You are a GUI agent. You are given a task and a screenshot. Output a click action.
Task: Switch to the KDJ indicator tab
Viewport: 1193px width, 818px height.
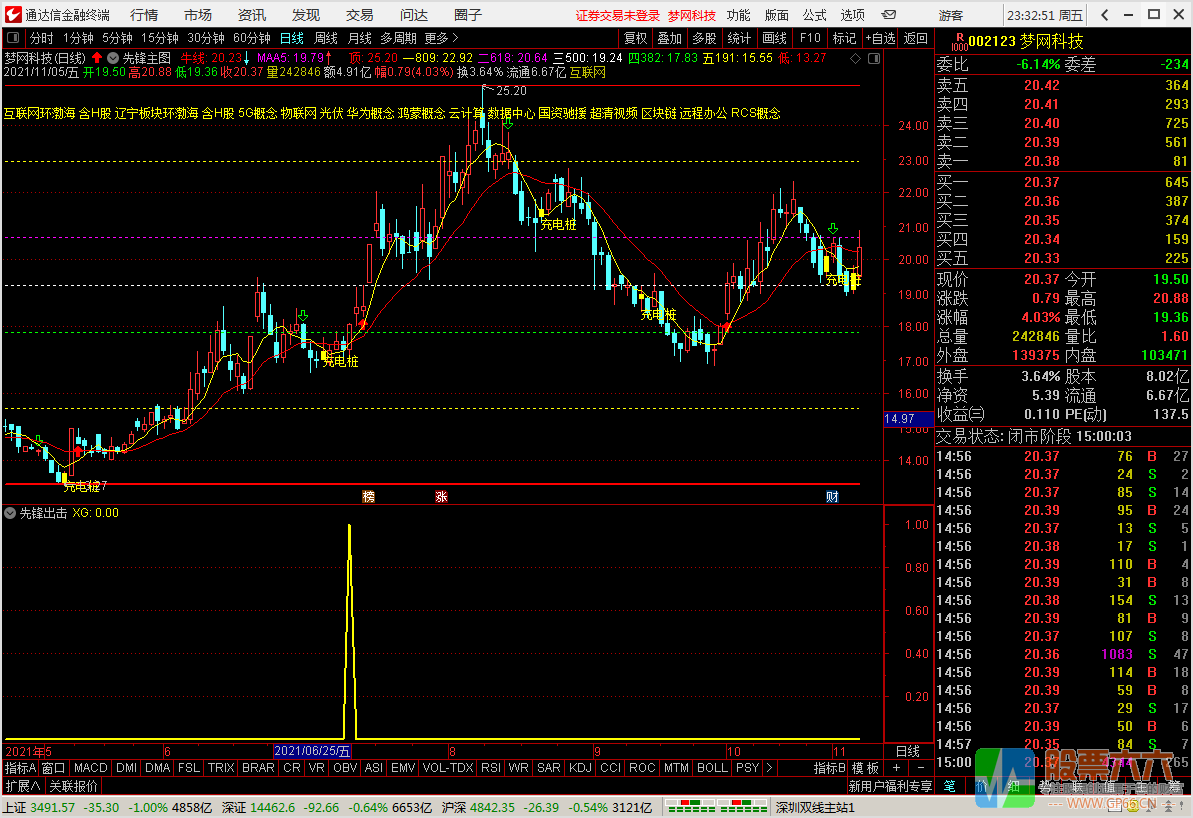tap(581, 768)
